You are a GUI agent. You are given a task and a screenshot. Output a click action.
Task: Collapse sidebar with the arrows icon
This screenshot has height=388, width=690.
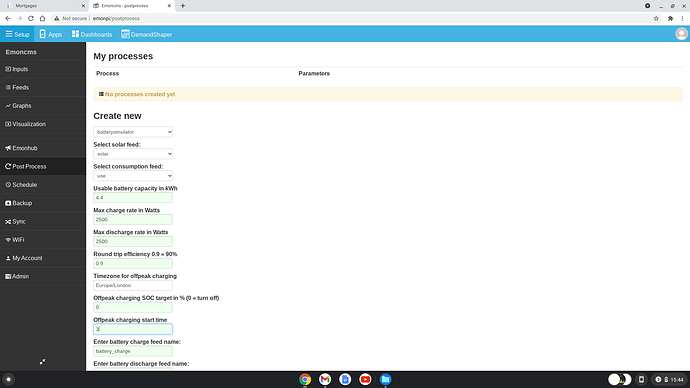[42, 362]
